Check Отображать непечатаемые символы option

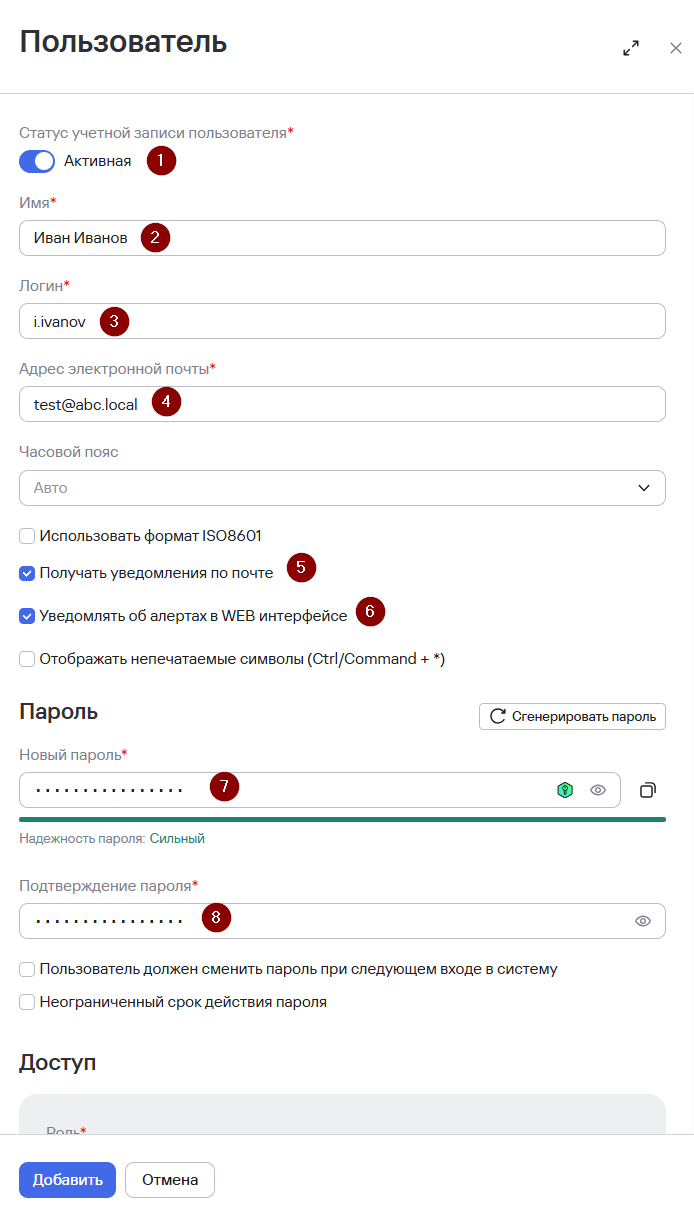coord(27,659)
